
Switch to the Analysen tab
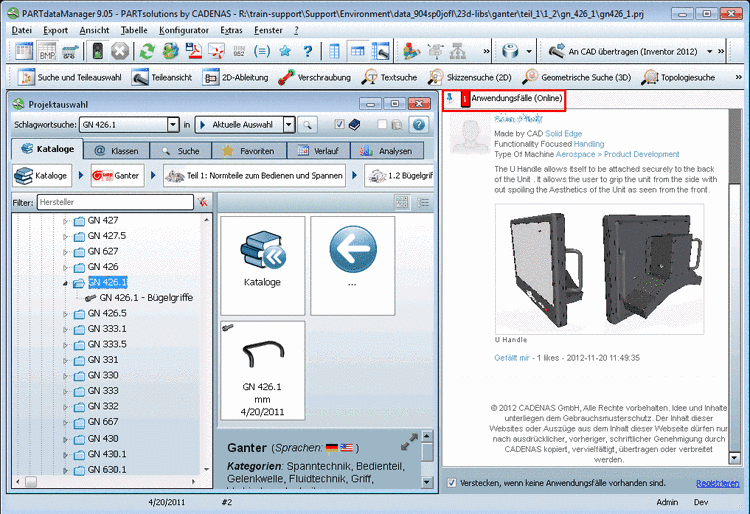point(387,151)
